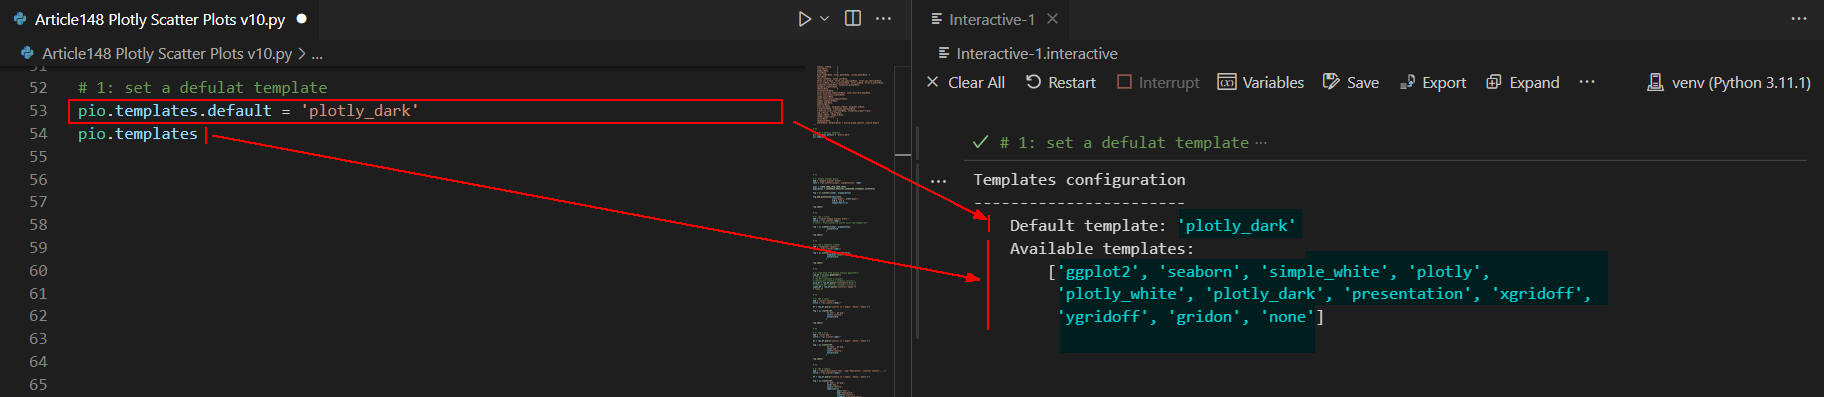The height and width of the screenshot is (397, 1824).
Task: Place cursor on line 54 pio.templates
Action: pos(138,134)
